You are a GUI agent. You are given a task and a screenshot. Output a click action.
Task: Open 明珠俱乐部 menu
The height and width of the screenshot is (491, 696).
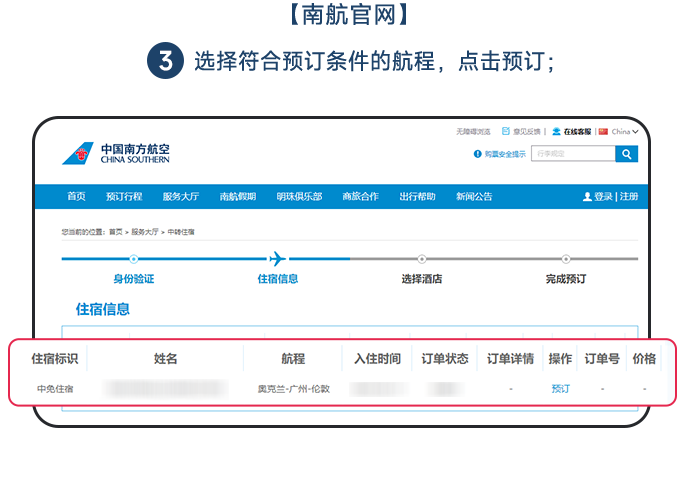[299, 196]
